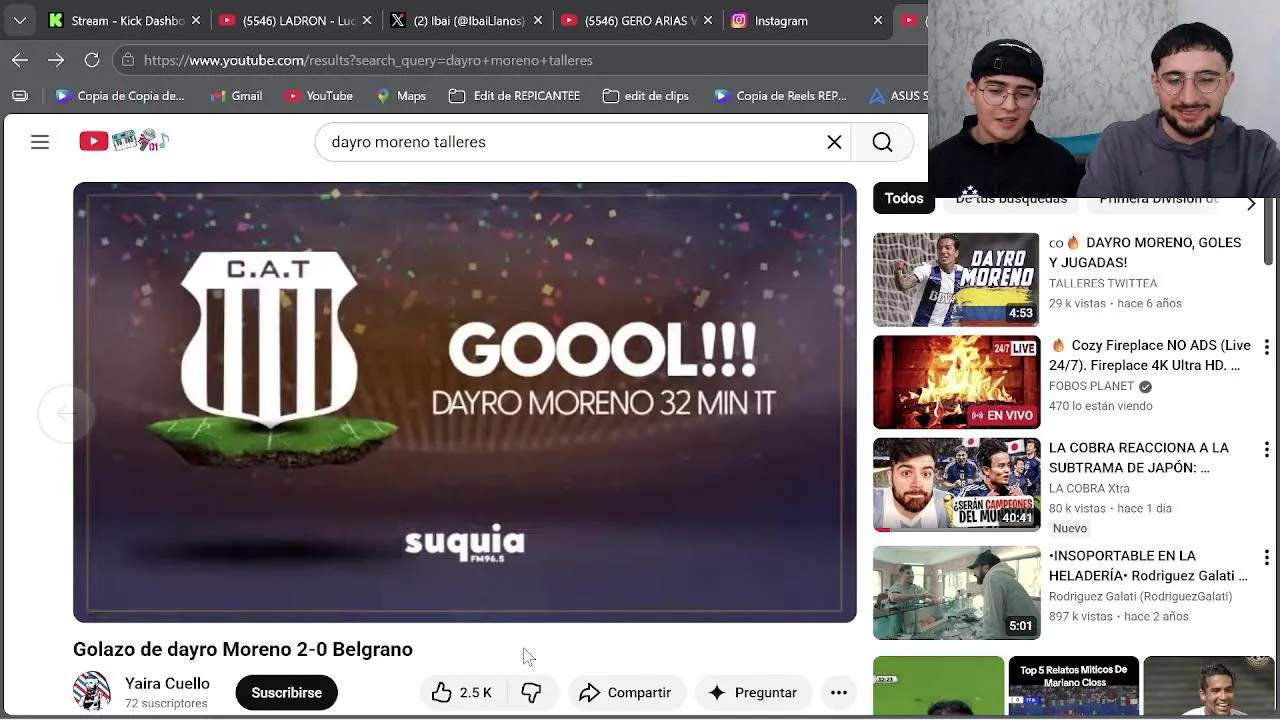Close the GERO ARIAS tab
The height and width of the screenshot is (720, 1280).
[x=708, y=20]
